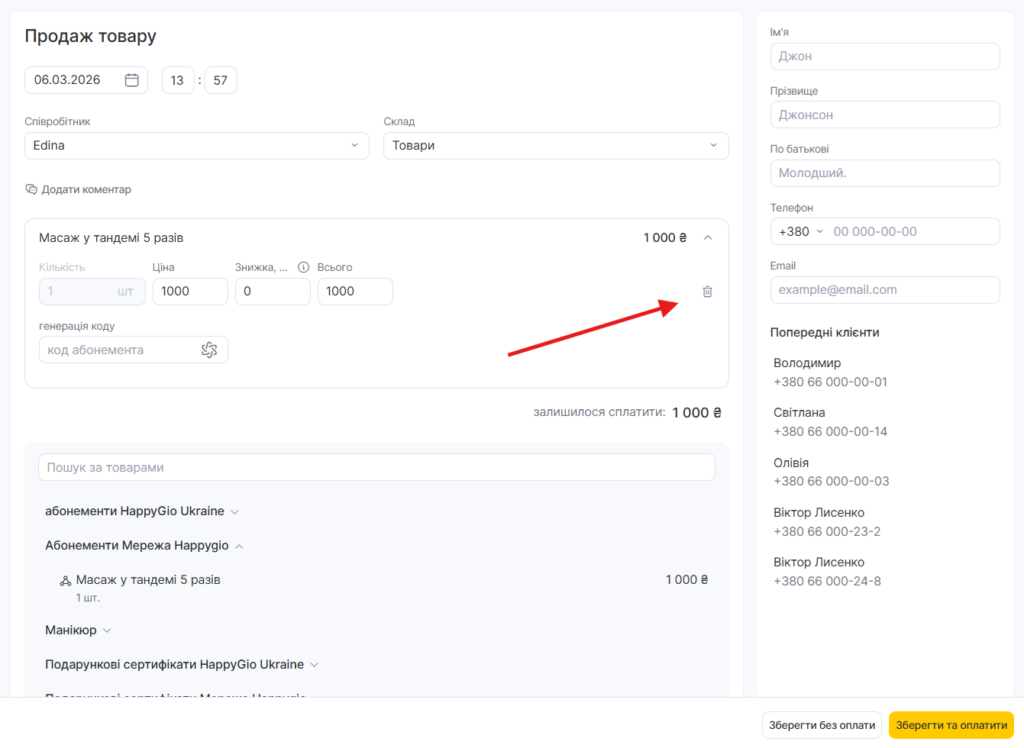
Task: Open the calendar date picker icon
Action: coord(131,80)
